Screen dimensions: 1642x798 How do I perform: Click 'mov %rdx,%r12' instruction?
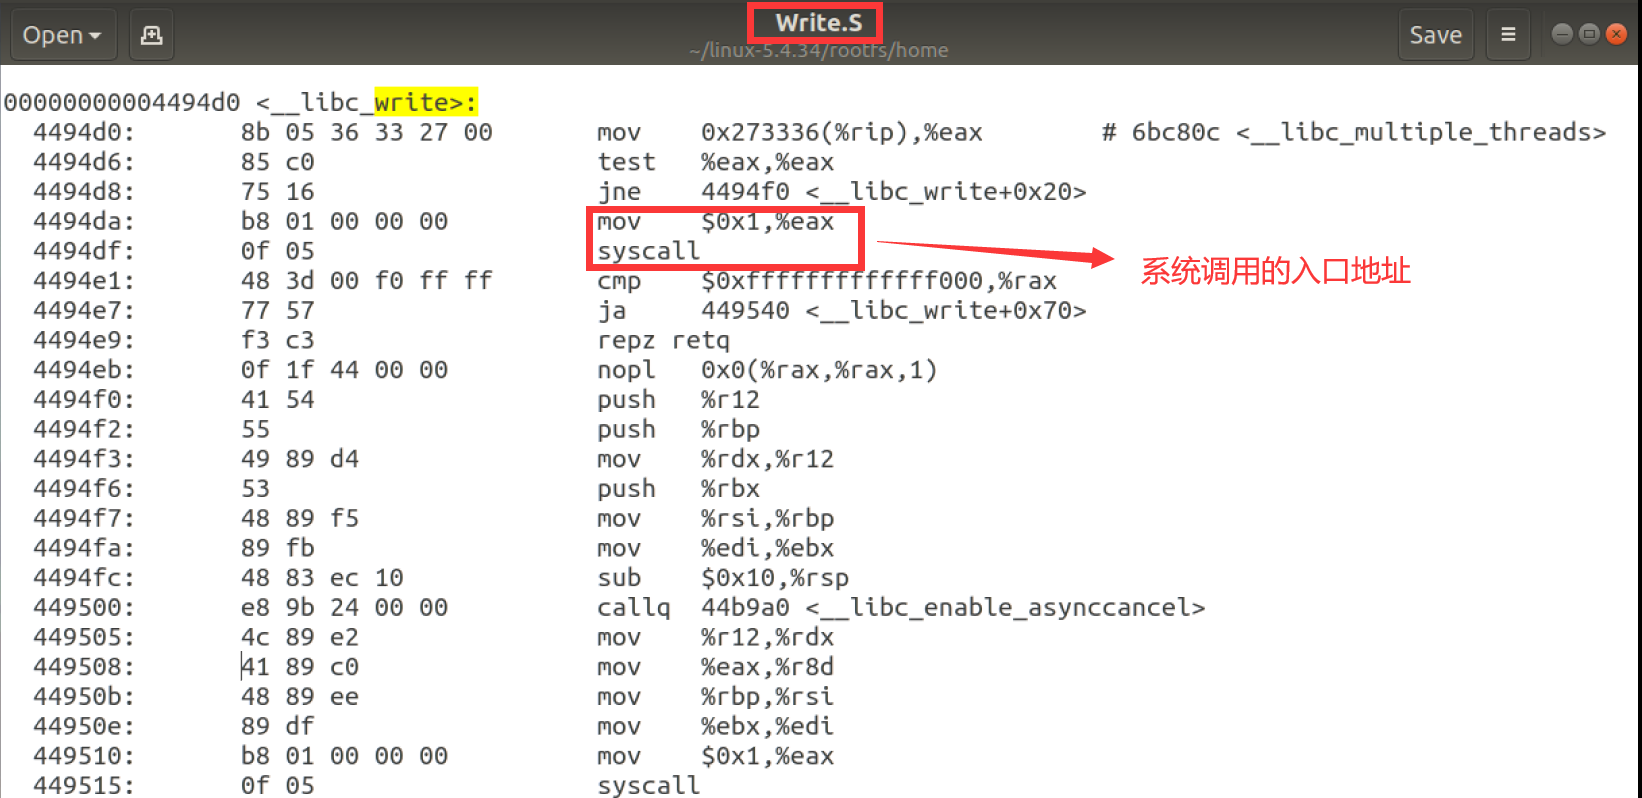click(715, 459)
